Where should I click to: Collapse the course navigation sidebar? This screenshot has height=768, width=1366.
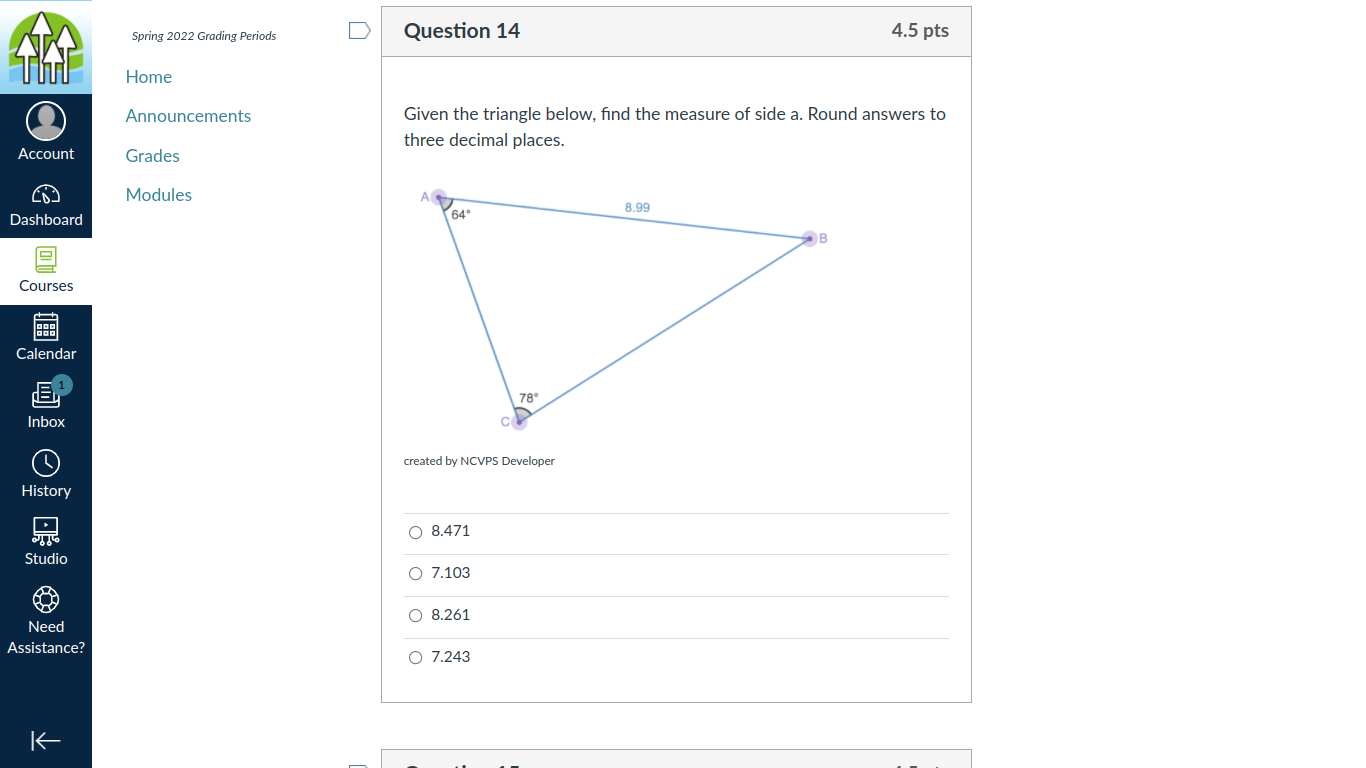pos(46,740)
